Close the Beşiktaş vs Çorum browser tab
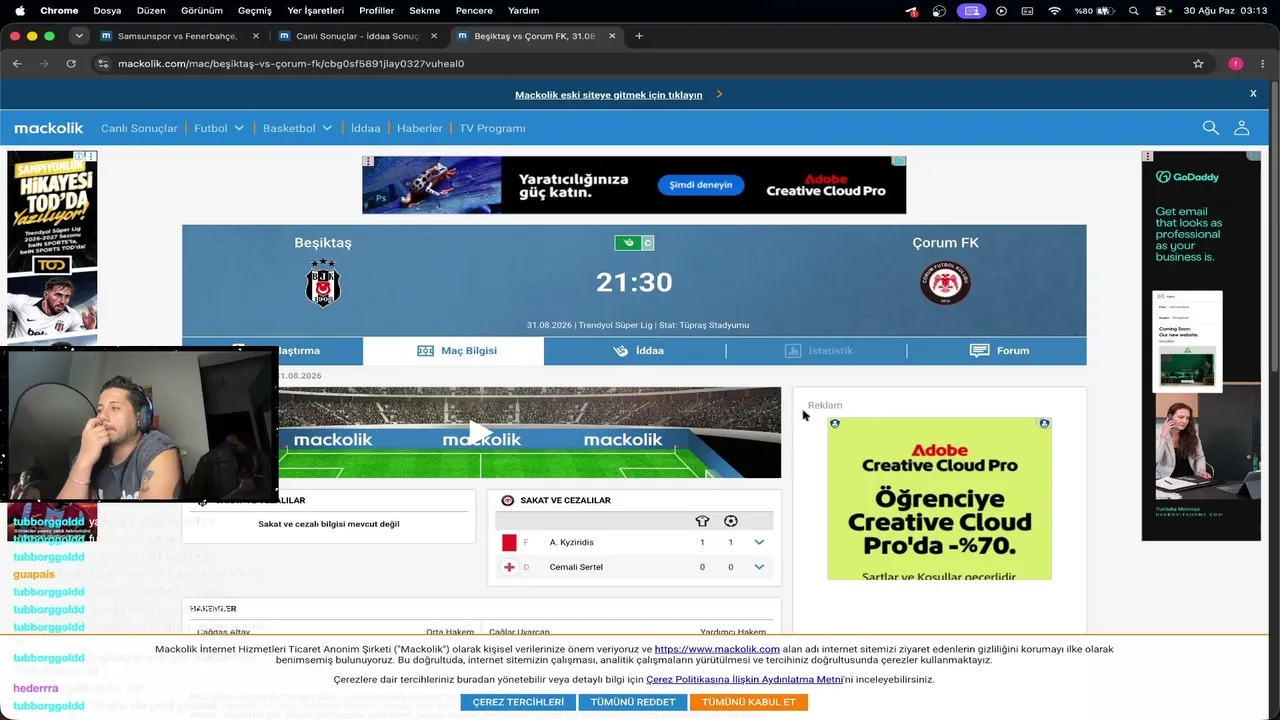The height and width of the screenshot is (720, 1280). [x=612, y=36]
